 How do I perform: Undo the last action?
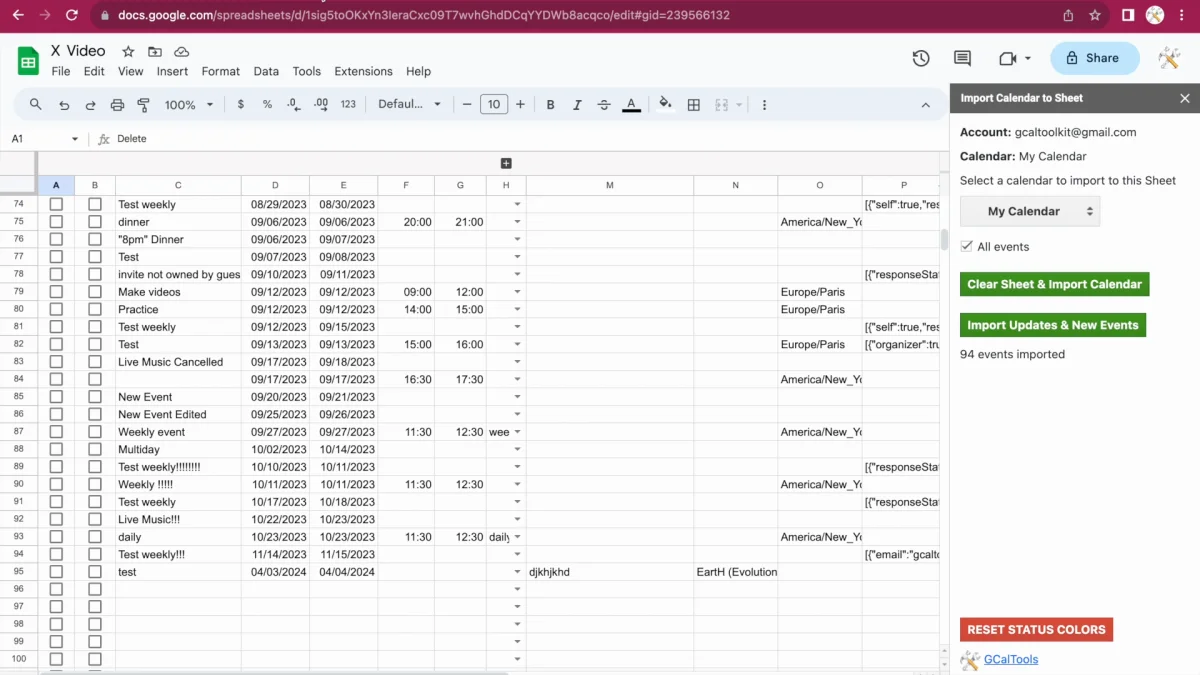tap(64, 104)
